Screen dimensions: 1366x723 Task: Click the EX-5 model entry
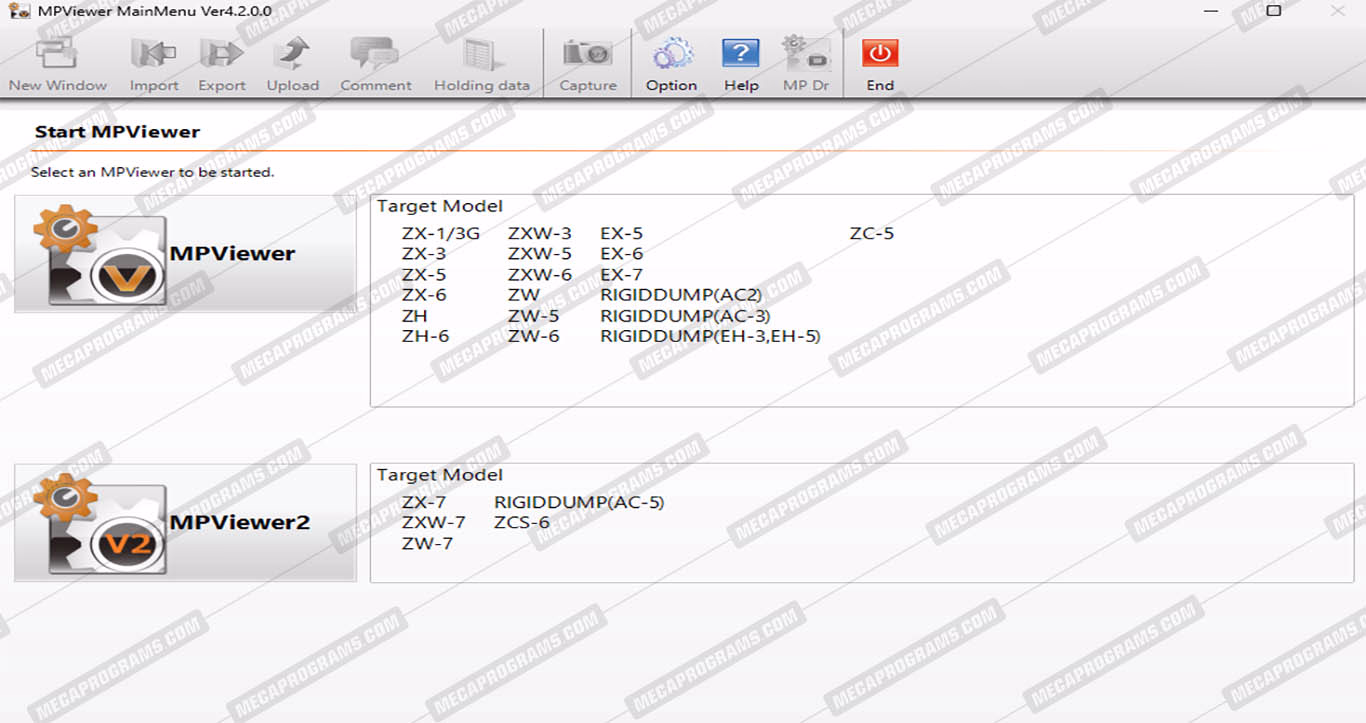[x=622, y=234]
